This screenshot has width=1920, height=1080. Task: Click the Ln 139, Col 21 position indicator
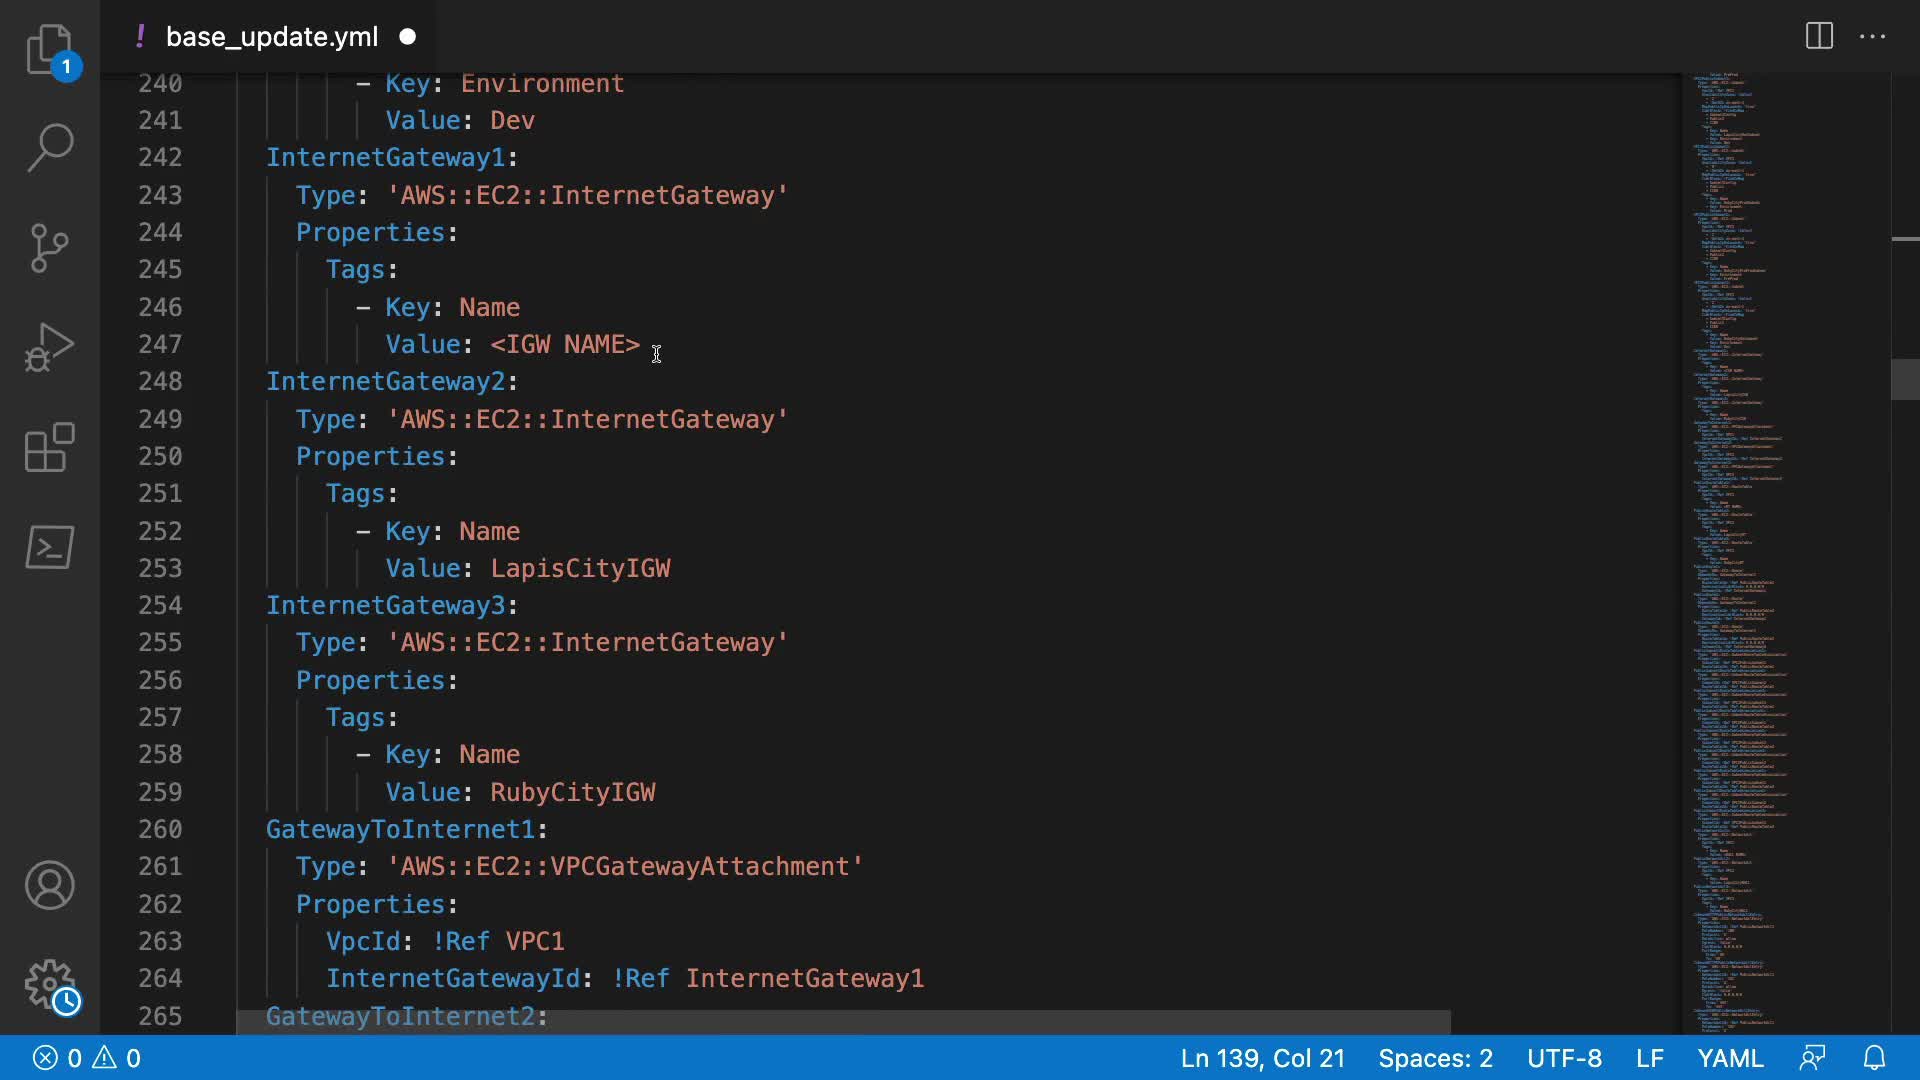click(1262, 1058)
